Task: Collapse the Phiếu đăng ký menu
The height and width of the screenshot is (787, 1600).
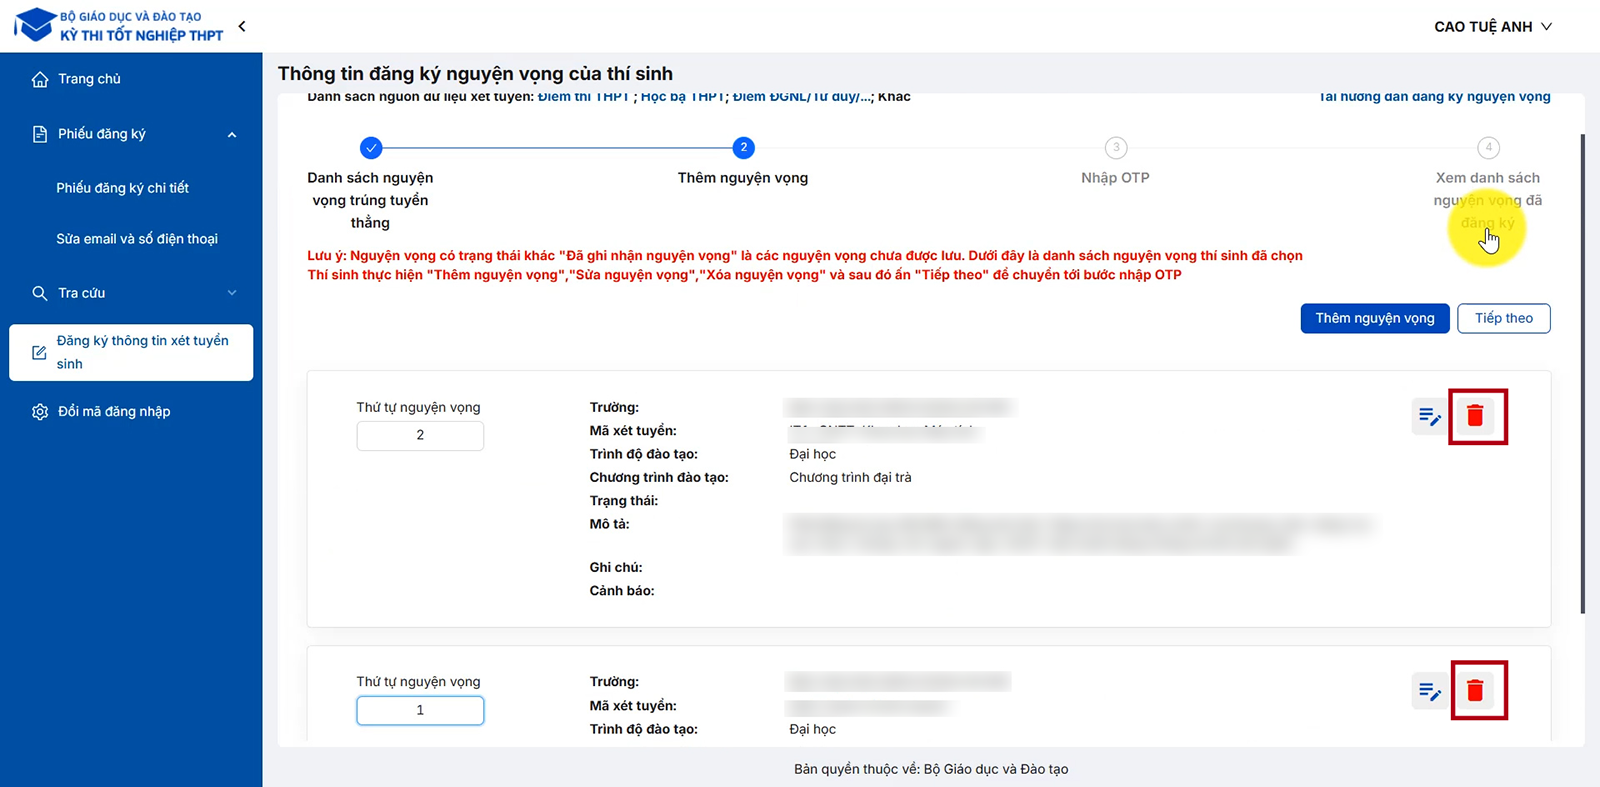Action: (232, 135)
